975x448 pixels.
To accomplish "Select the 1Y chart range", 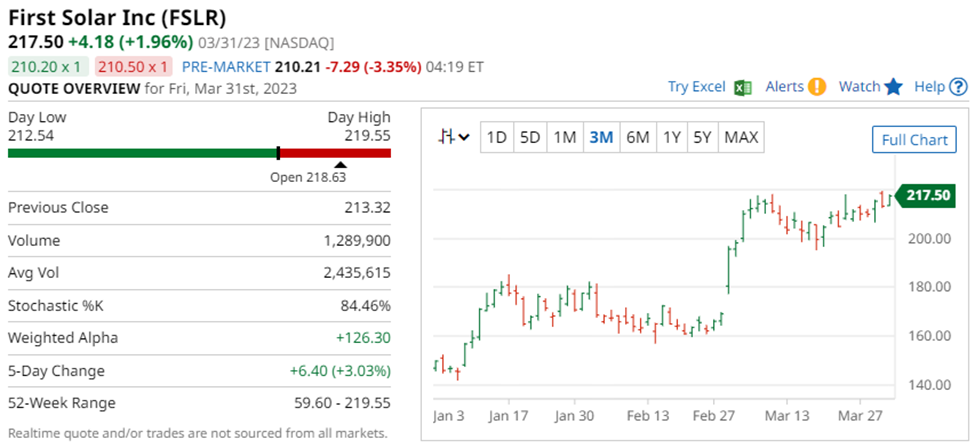I will point(671,137).
